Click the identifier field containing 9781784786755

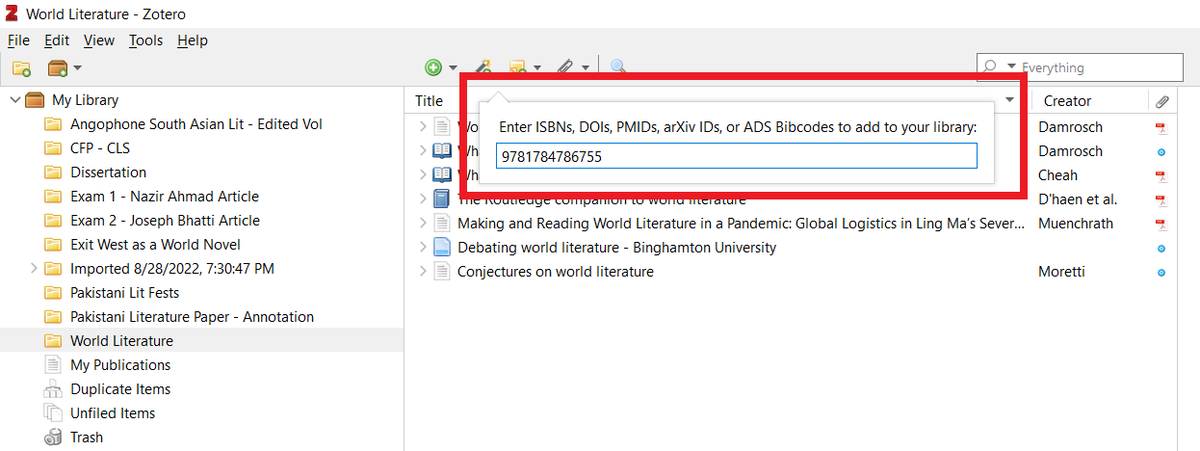point(736,156)
